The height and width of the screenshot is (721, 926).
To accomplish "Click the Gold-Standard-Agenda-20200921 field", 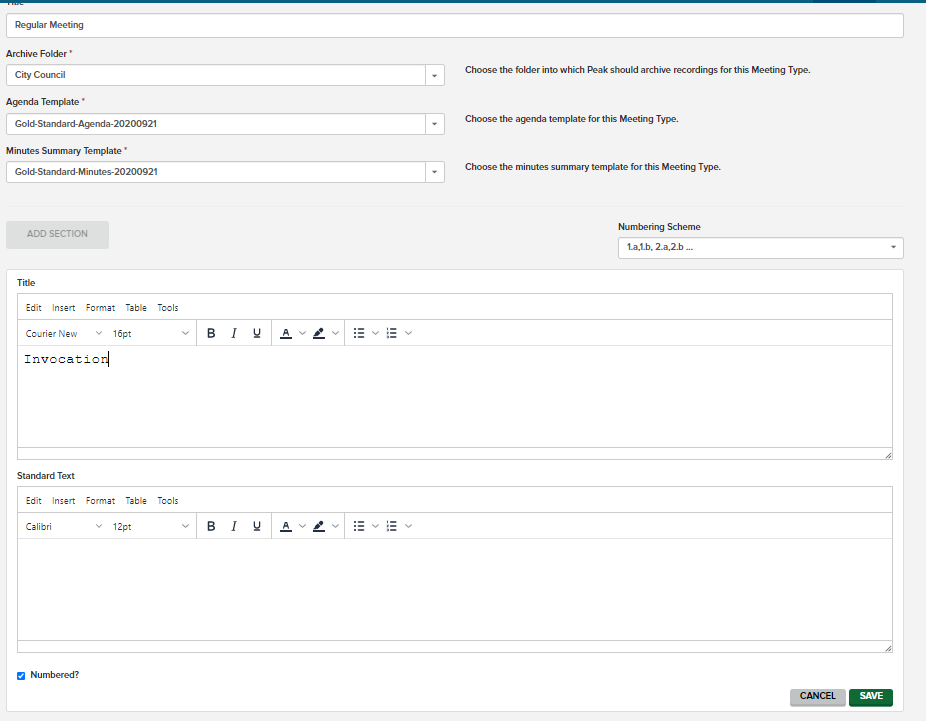I will pos(216,124).
